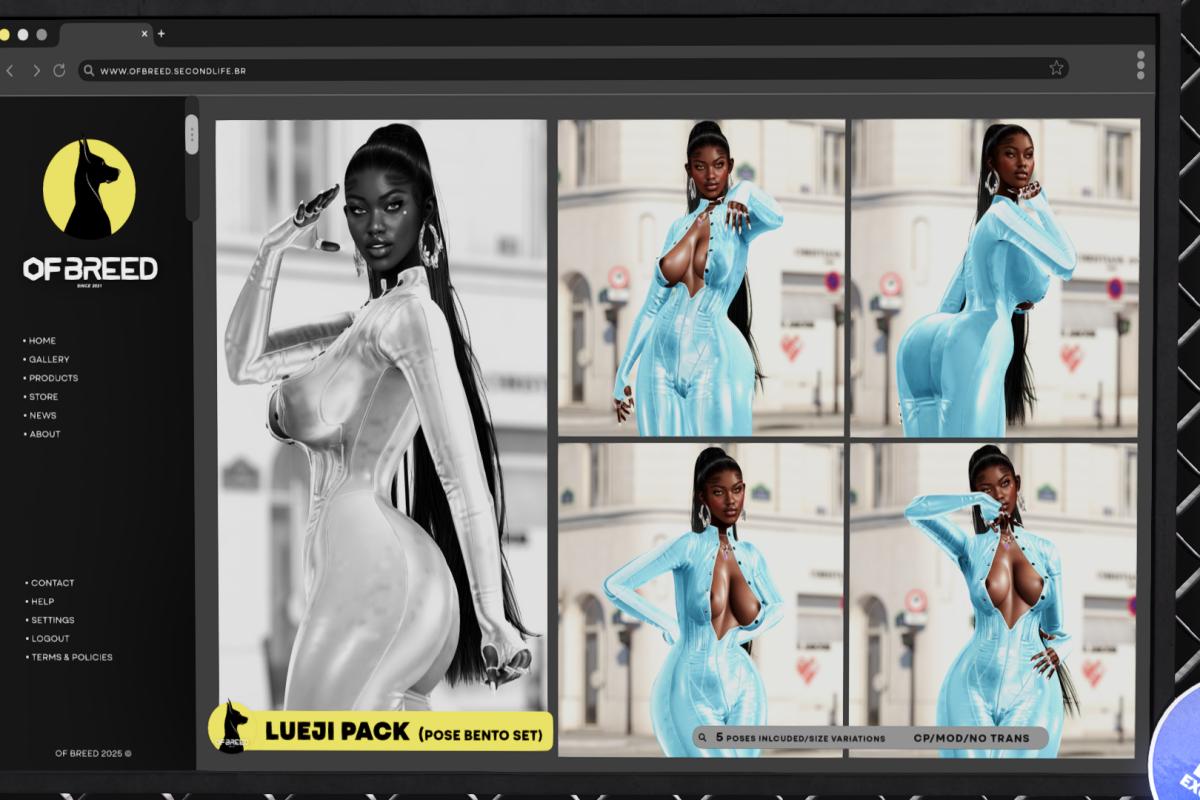The image size is (1200, 800).
Task: Open the Settings link in sidebar
Action: pos(52,620)
